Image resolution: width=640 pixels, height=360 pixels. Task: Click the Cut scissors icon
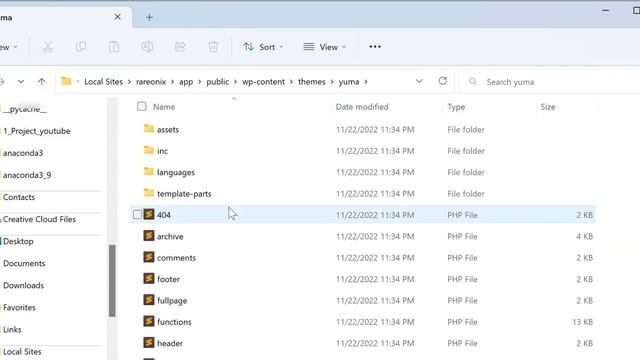48,47
